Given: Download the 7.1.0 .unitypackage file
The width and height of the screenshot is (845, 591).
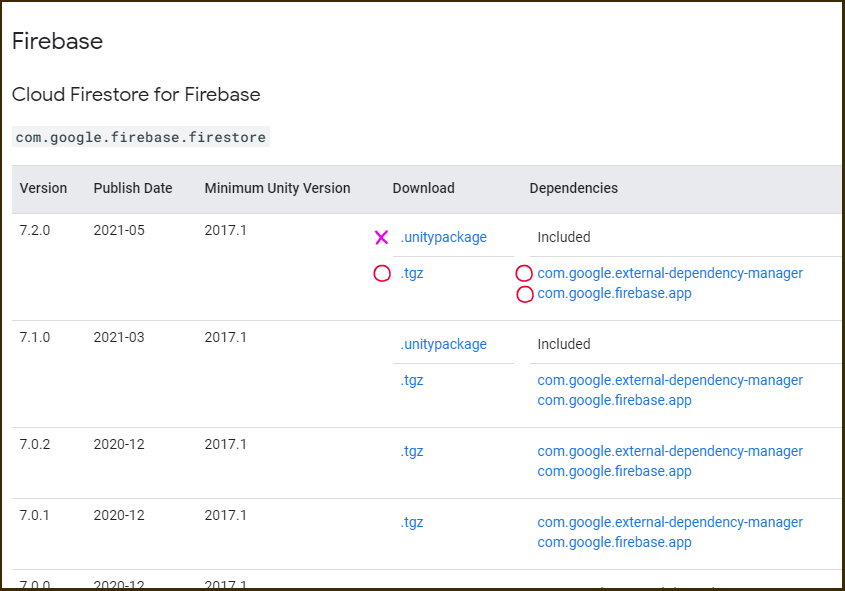Looking at the screenshot, I should [443, 344].
